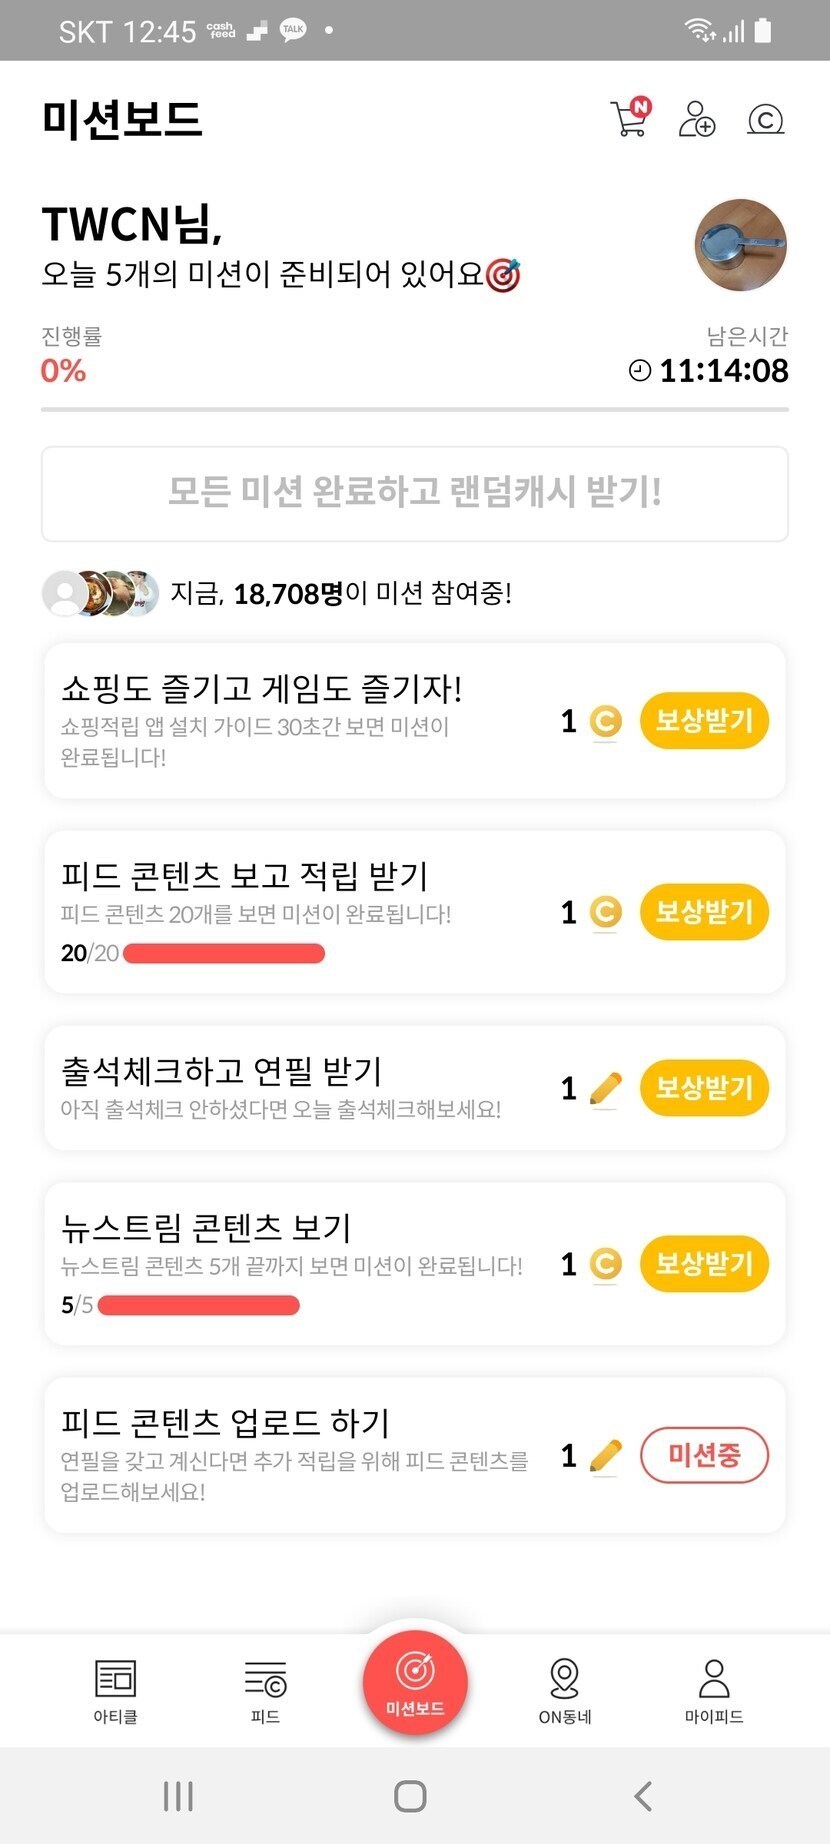Open the 아티클 tab
Image resolution: width=830 pixels, height=1844 pixels.
click(115, 1690)
